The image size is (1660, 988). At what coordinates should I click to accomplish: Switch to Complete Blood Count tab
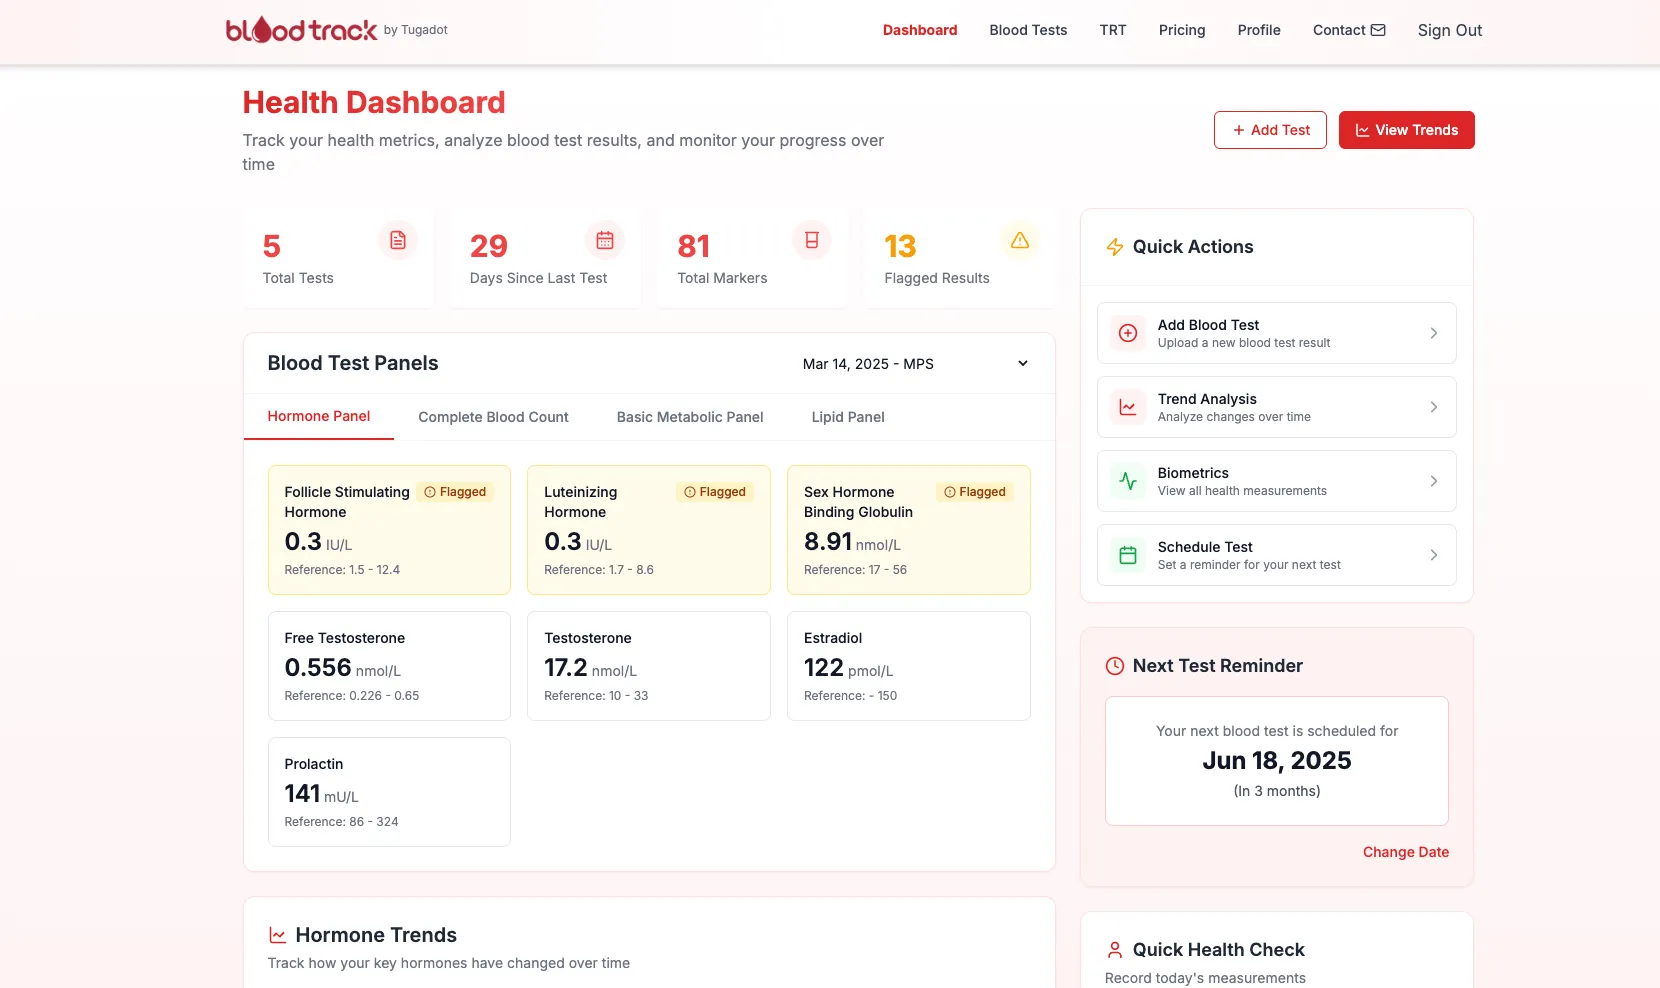click(x=493, y=417)
